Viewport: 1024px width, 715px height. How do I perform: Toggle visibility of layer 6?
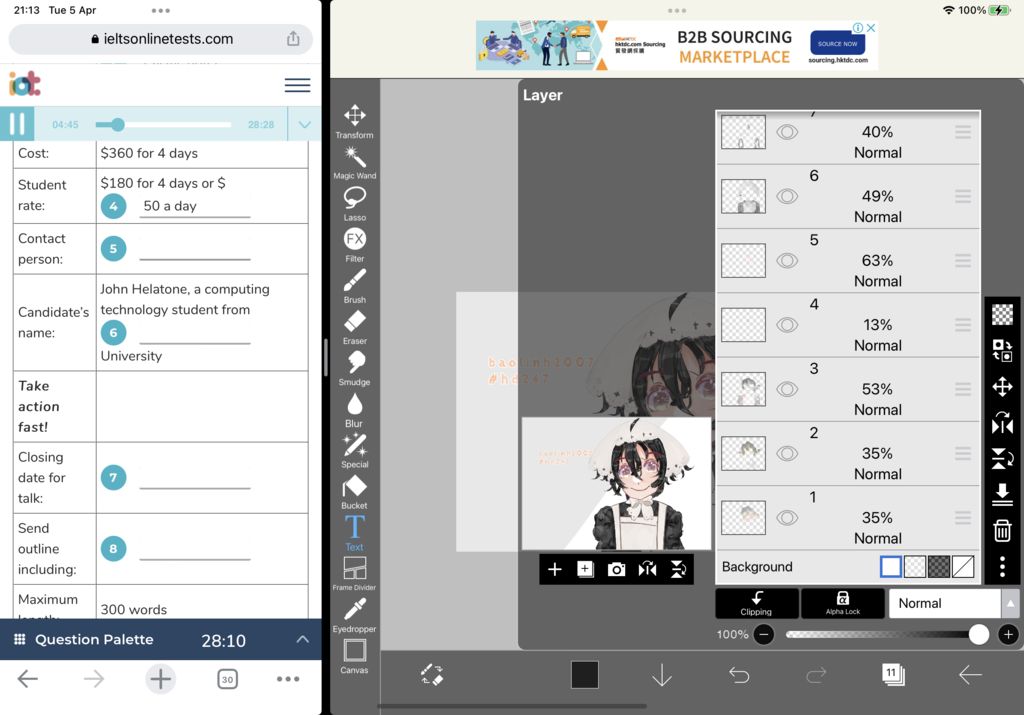[x=787, y=196]
